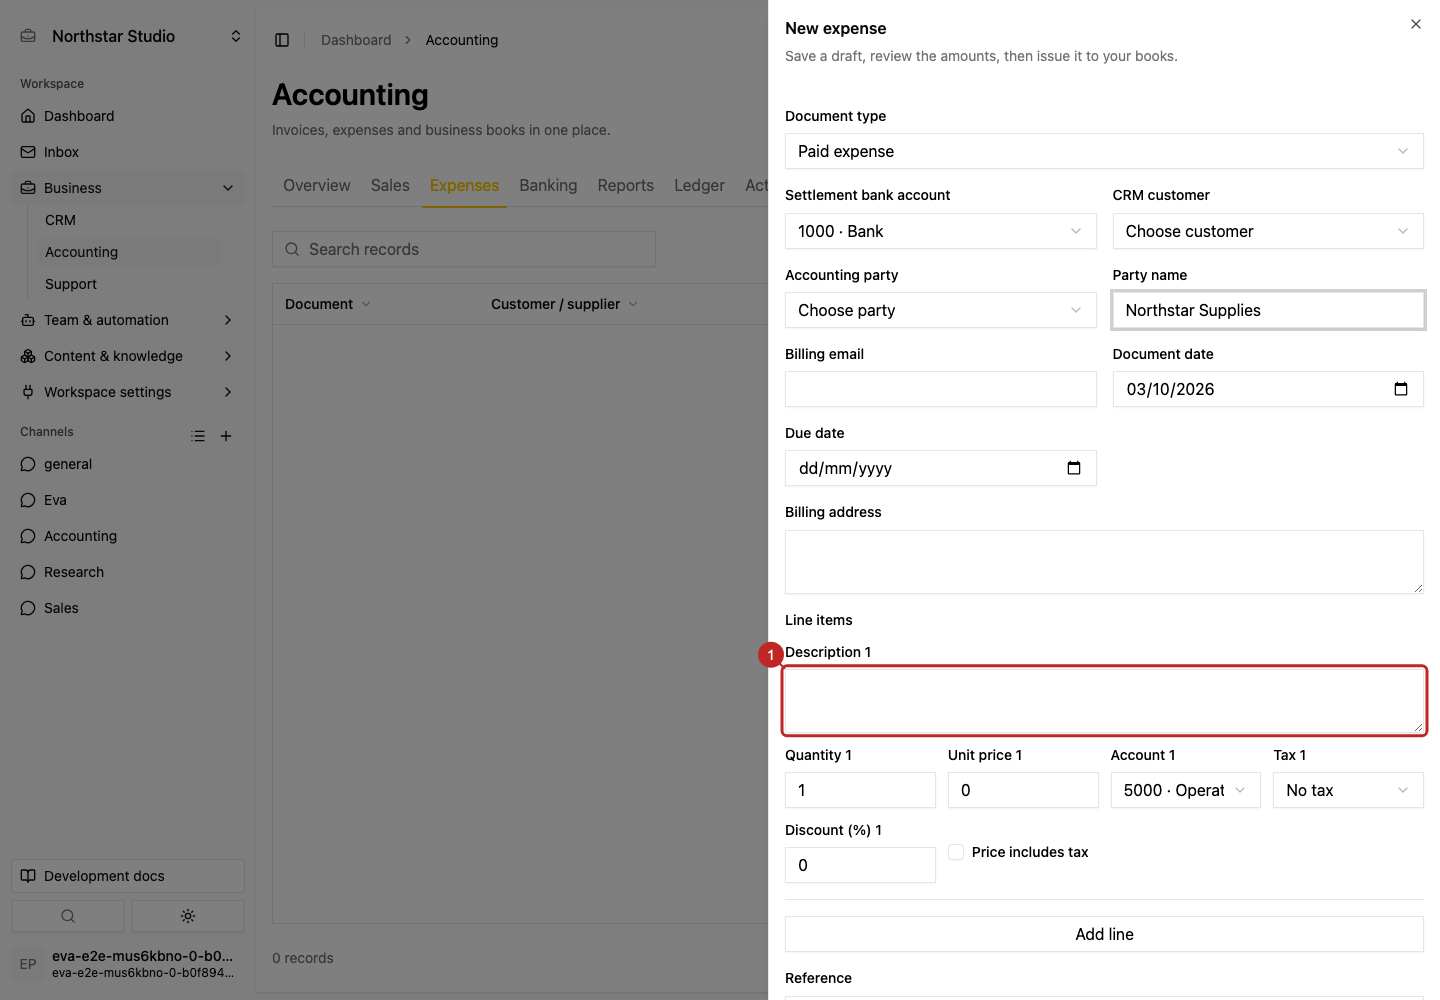Click the Add line button

(1104, 934)
